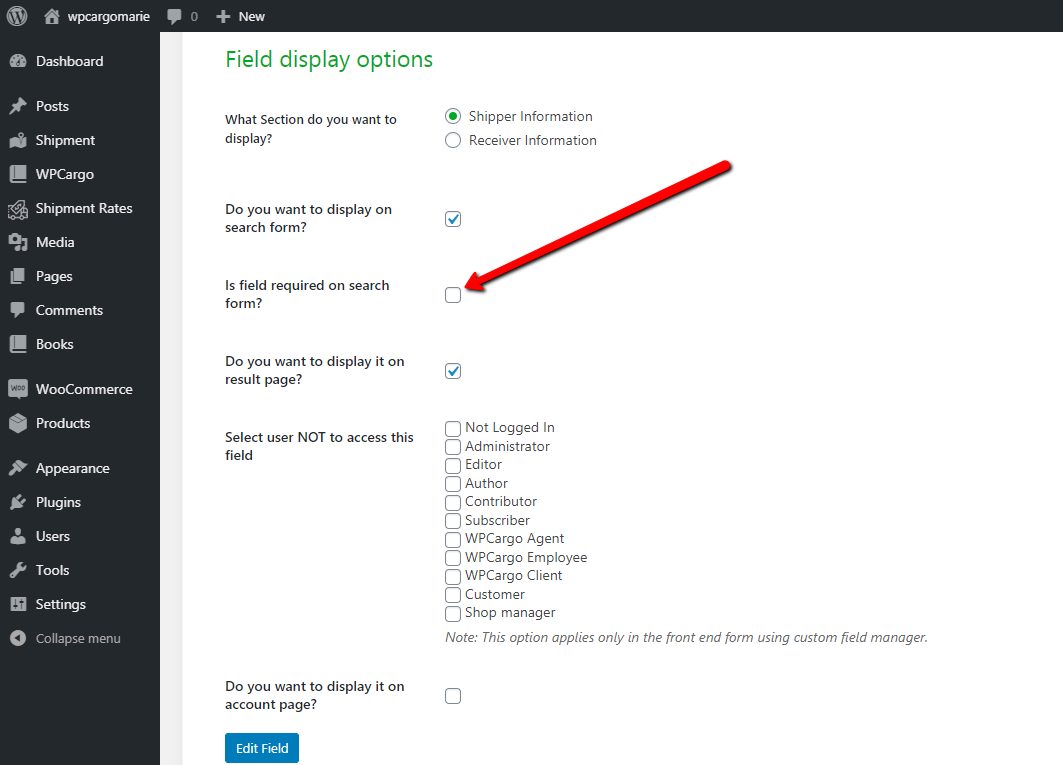Check the Editor checkbox
1063x765 pixels.
pos(453,465)
